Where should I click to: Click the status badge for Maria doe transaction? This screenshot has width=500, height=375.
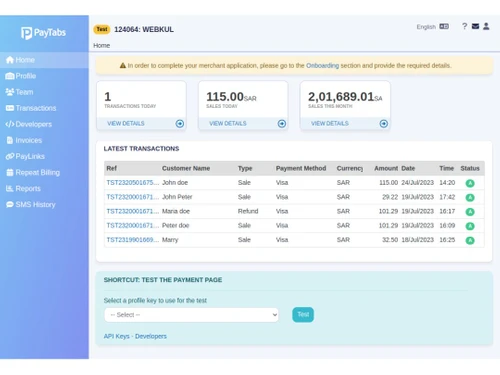[470, 212]
